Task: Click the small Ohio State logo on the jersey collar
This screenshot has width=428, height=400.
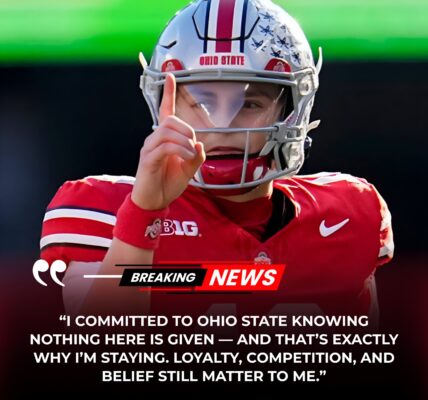Action: 262,259
